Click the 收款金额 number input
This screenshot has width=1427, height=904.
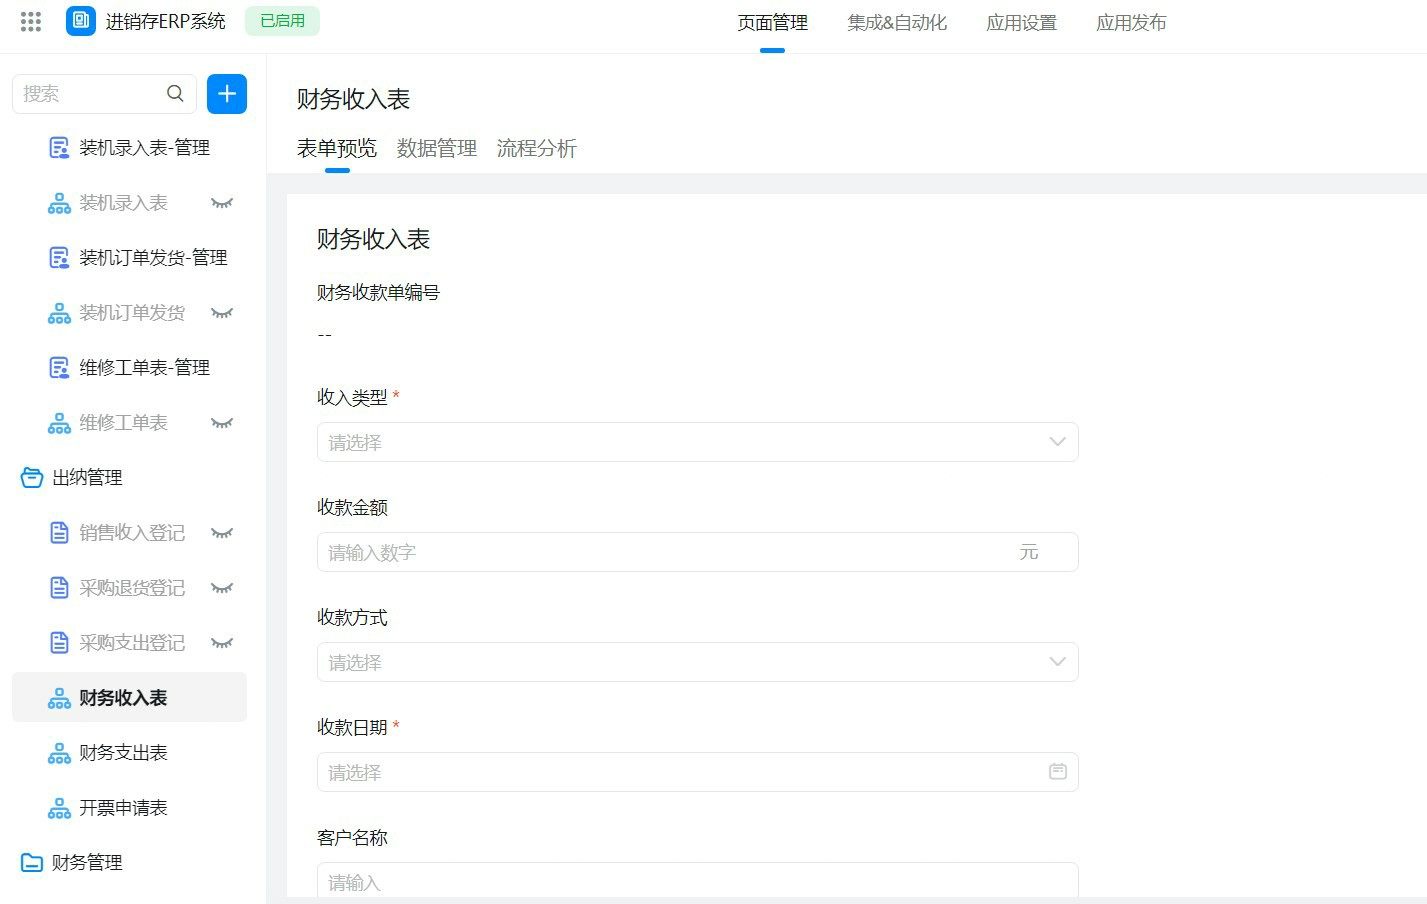697,552
